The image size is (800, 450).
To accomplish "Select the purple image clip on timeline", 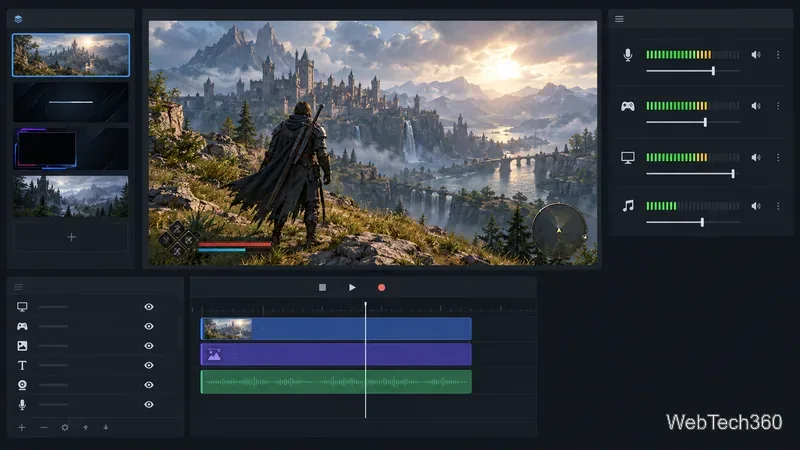I will tap(336, 355).
